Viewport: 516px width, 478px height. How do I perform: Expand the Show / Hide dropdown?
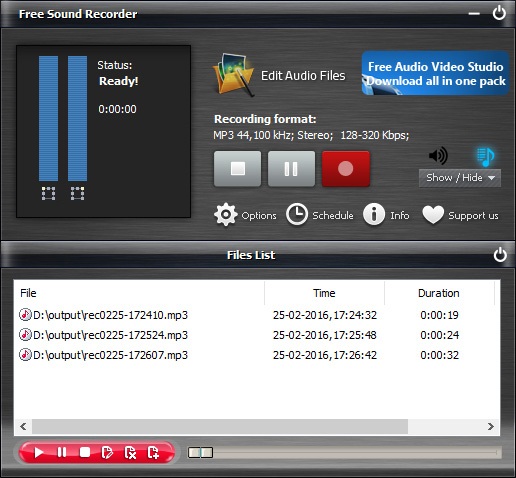tap(460, 178)
